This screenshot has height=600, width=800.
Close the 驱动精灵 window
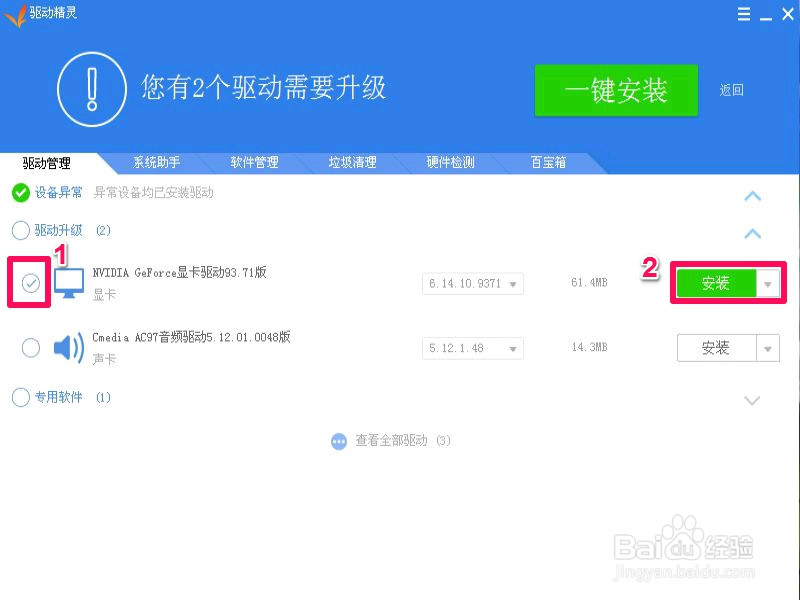point(788,14)
